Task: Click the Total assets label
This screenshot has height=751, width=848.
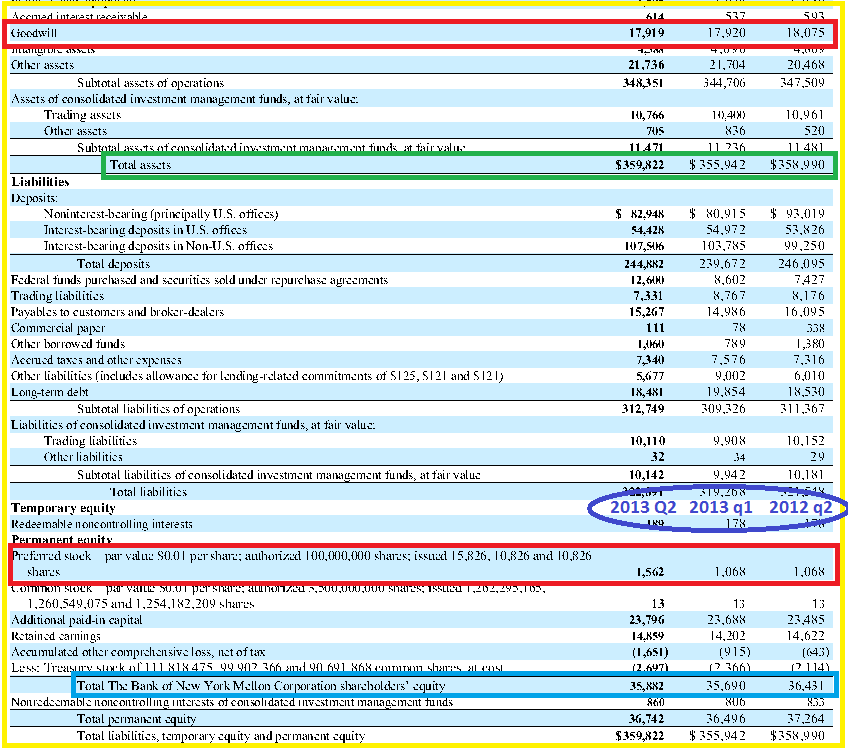Action: 140,165
